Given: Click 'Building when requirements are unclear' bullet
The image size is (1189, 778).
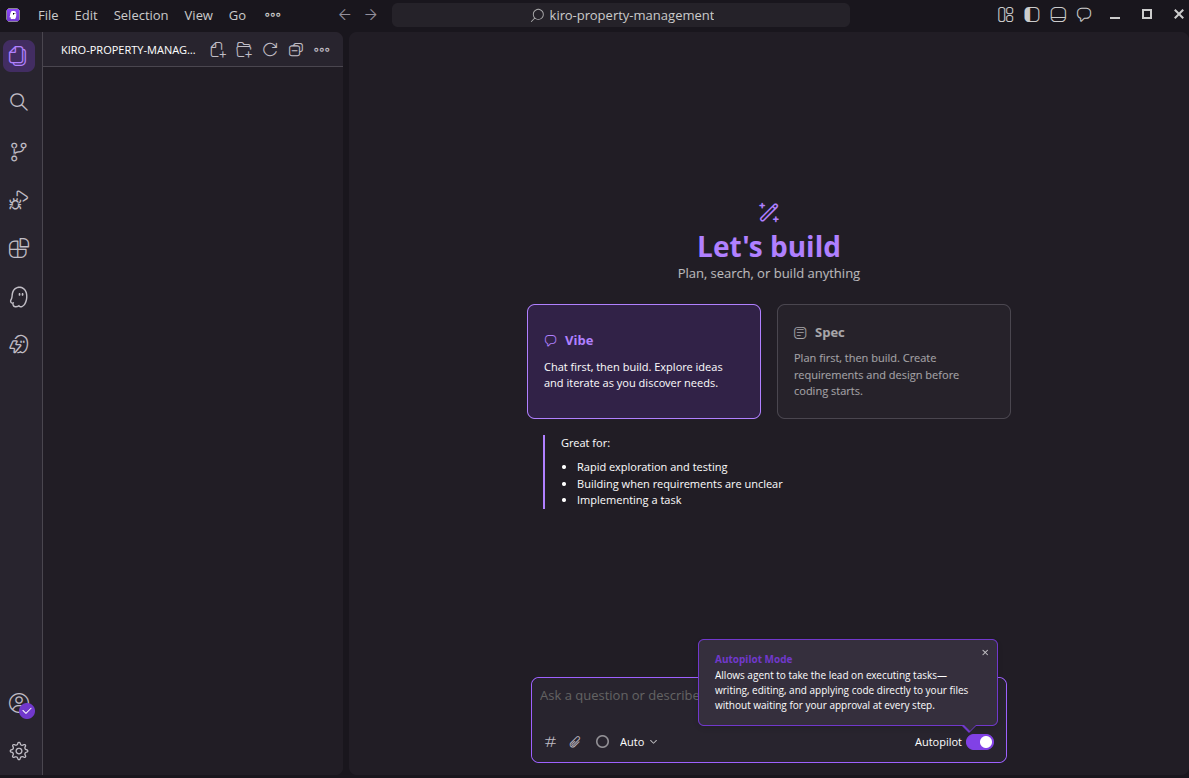Looking at the screenshot, I should [x=679, y=484].
